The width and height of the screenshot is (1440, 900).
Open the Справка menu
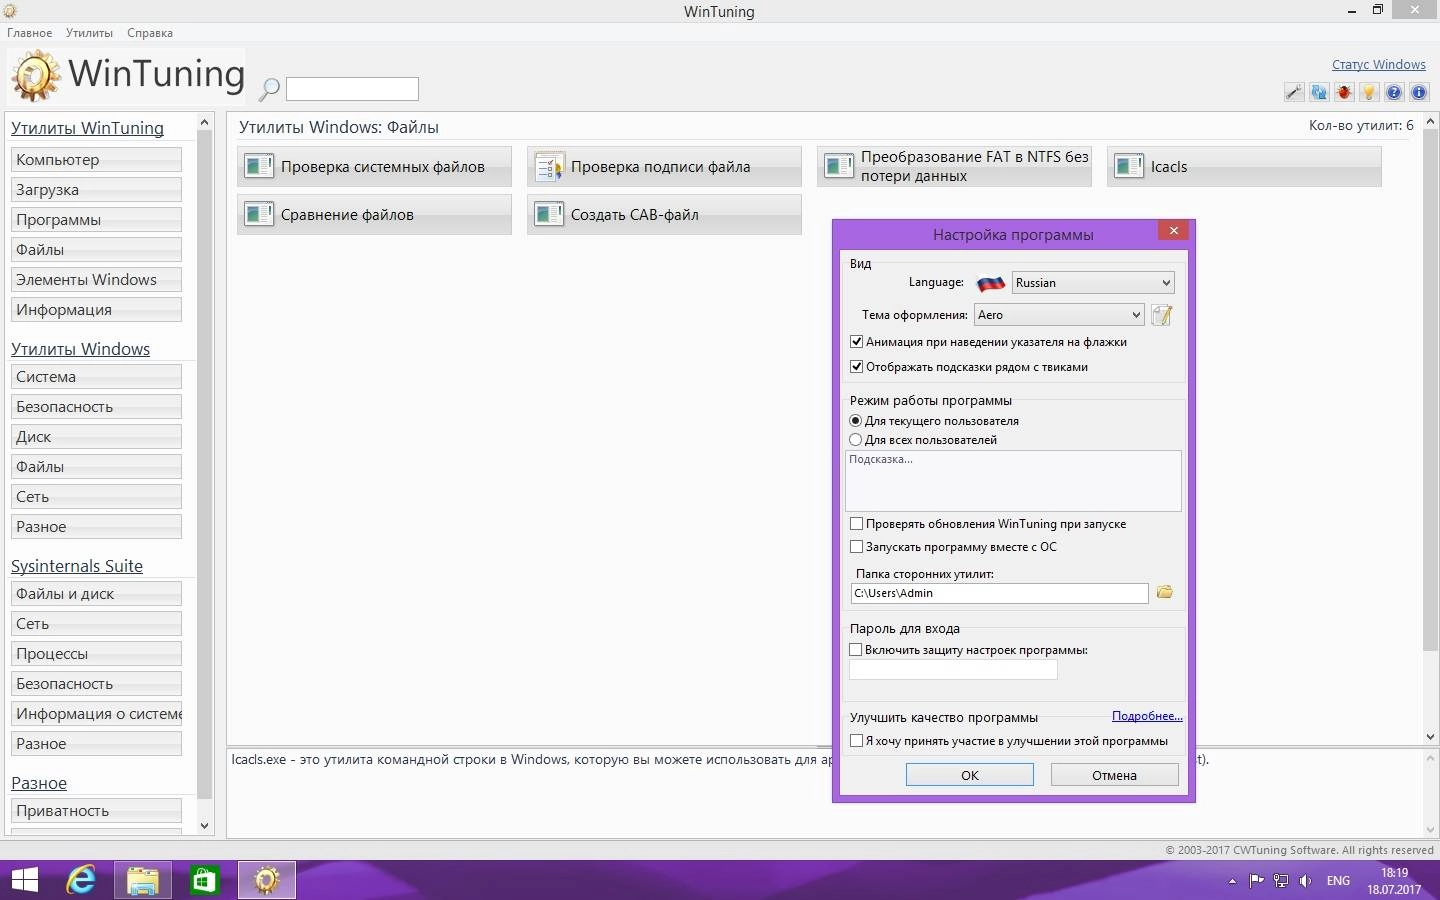(x=150, y=33)
